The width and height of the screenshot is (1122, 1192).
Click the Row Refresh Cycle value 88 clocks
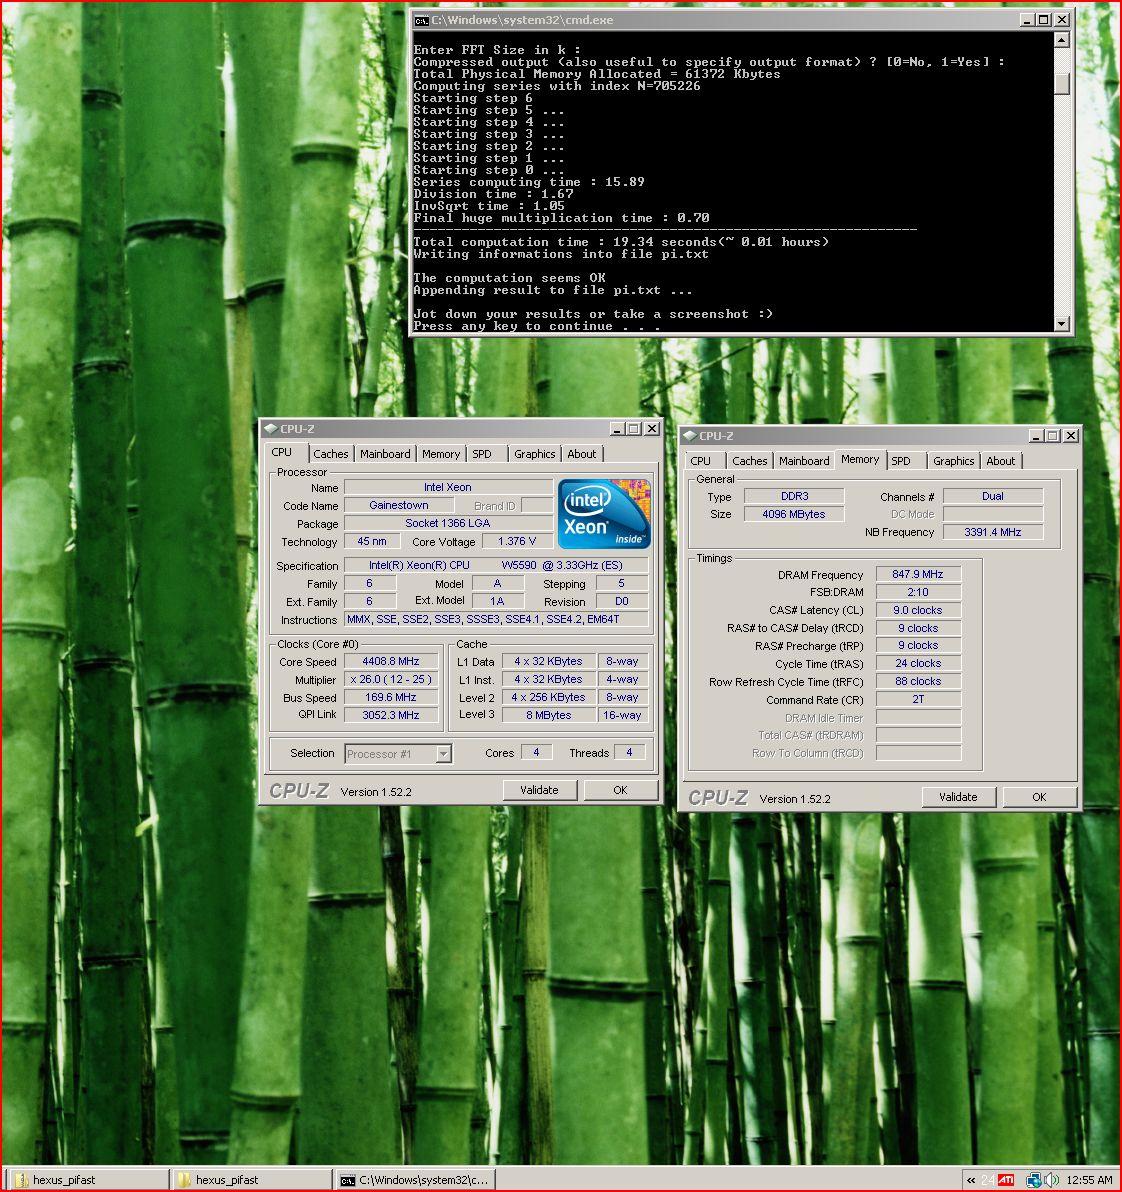pos(918,681)
